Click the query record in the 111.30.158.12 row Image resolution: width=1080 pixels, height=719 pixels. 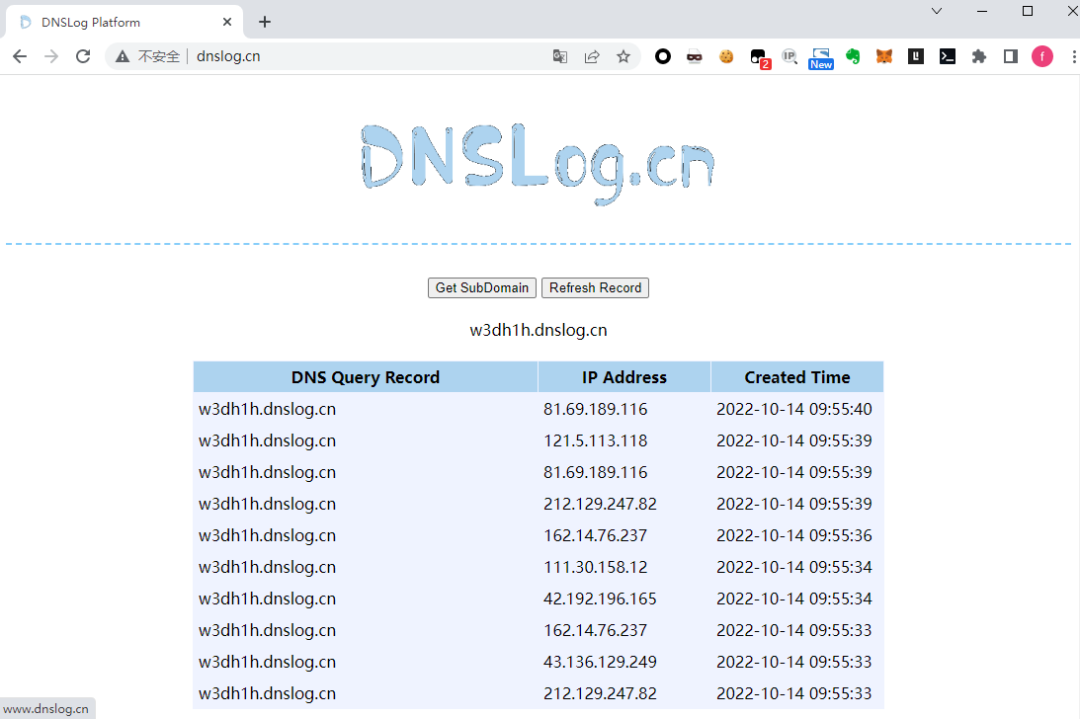pyautogui.click(x=267, y=567)
